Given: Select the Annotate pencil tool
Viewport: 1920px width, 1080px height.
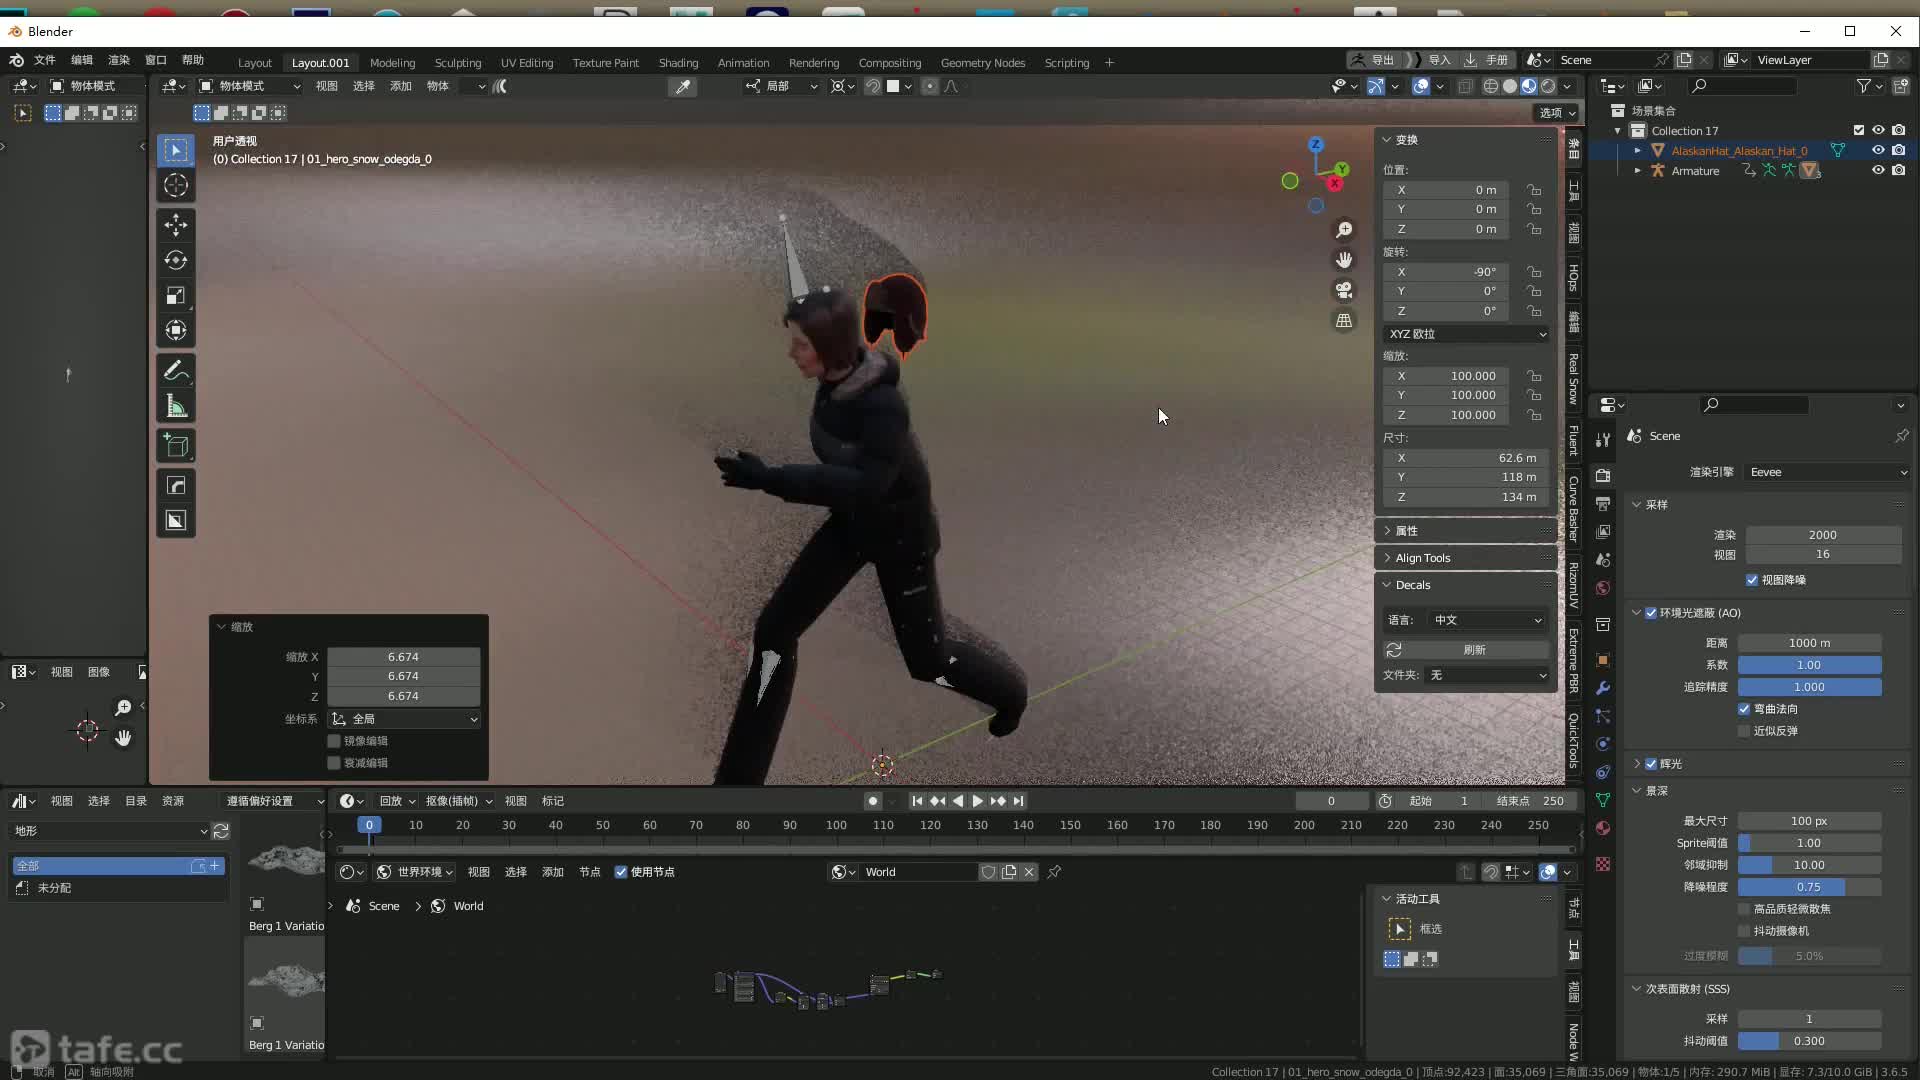Looking at the screenshot, I should pyautogui.click(x=176, y=371).
